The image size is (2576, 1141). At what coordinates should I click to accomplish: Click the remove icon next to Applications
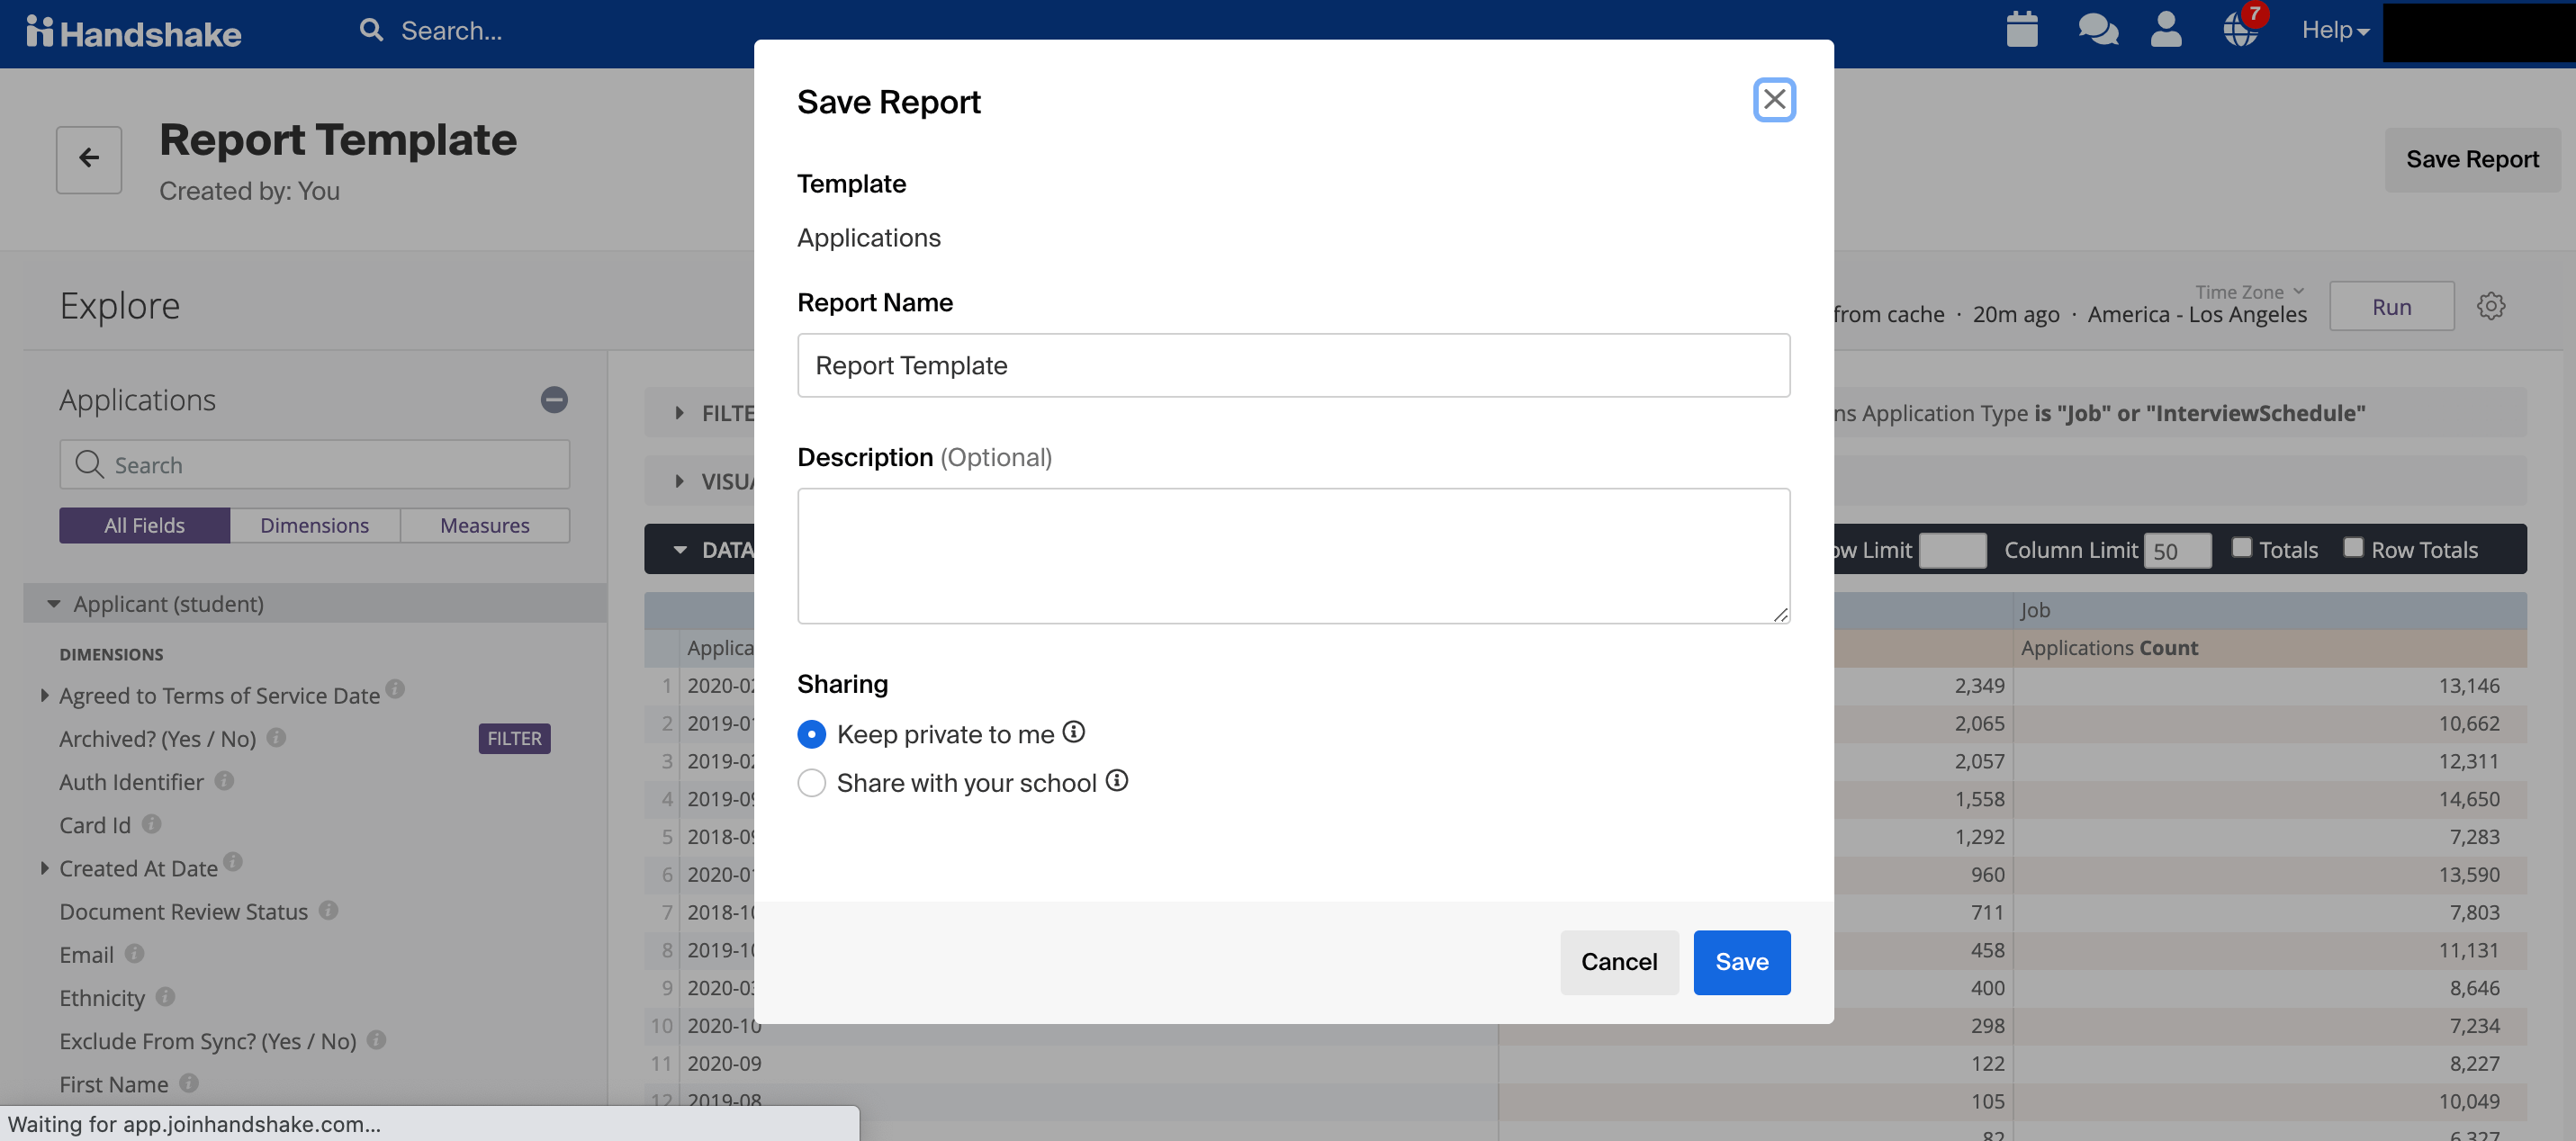(x=554, y=399)
